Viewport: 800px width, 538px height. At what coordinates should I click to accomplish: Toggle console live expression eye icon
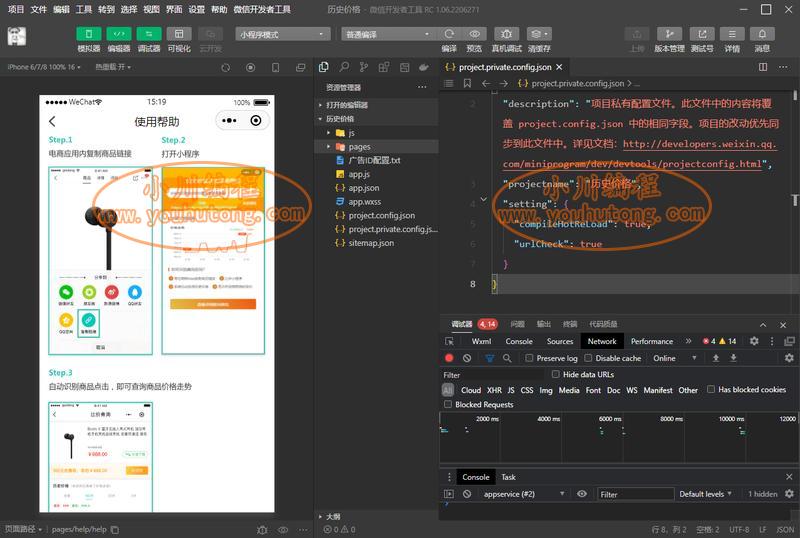point(582,494)
